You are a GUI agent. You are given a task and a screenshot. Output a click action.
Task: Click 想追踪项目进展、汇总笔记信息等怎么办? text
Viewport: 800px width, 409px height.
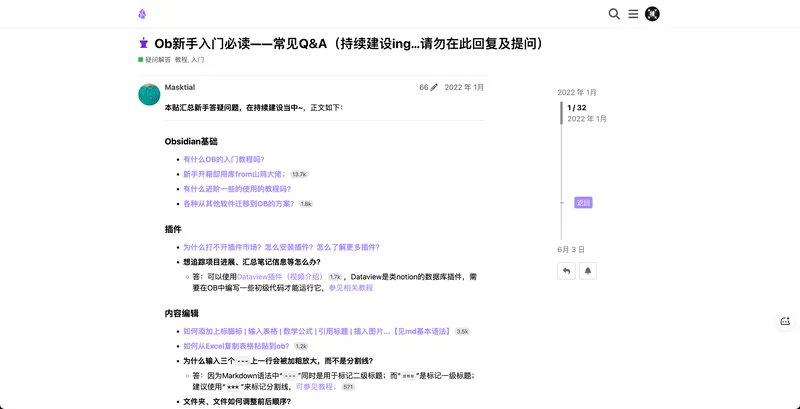252,262
